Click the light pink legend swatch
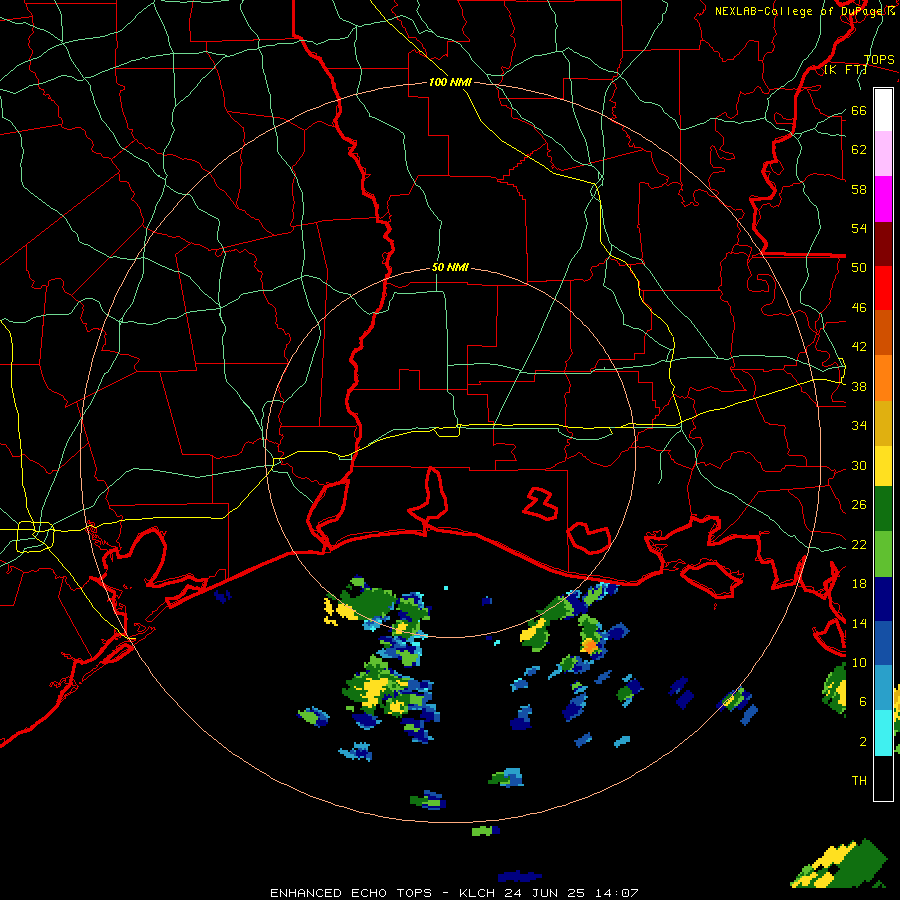The width and height of the screenshot is (900, 900). [883, 154]
